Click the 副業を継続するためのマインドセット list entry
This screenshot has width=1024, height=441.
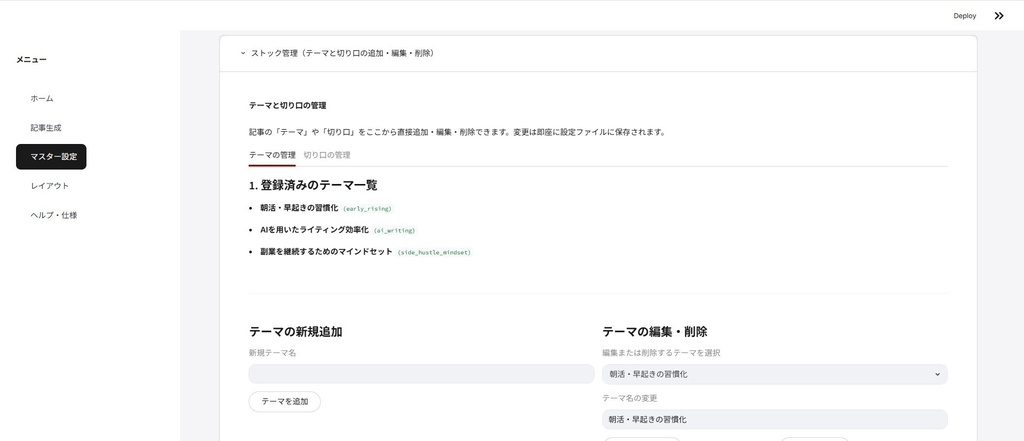click(327, 252)
